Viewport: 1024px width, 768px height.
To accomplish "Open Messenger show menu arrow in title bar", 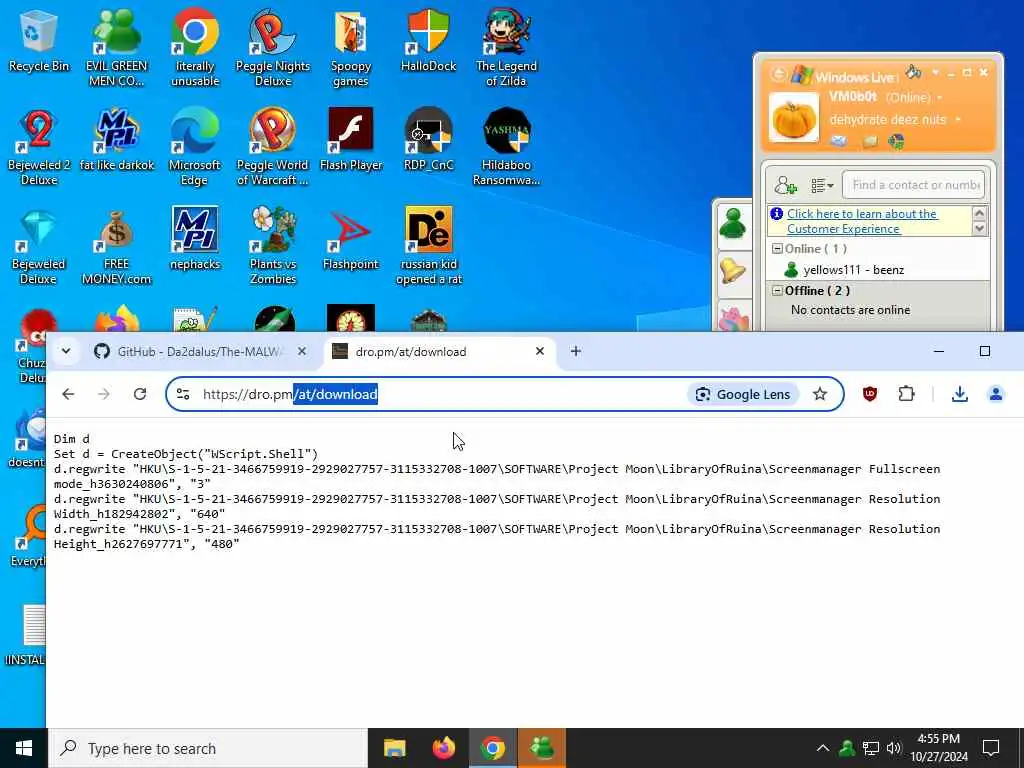I will (935, 72).
